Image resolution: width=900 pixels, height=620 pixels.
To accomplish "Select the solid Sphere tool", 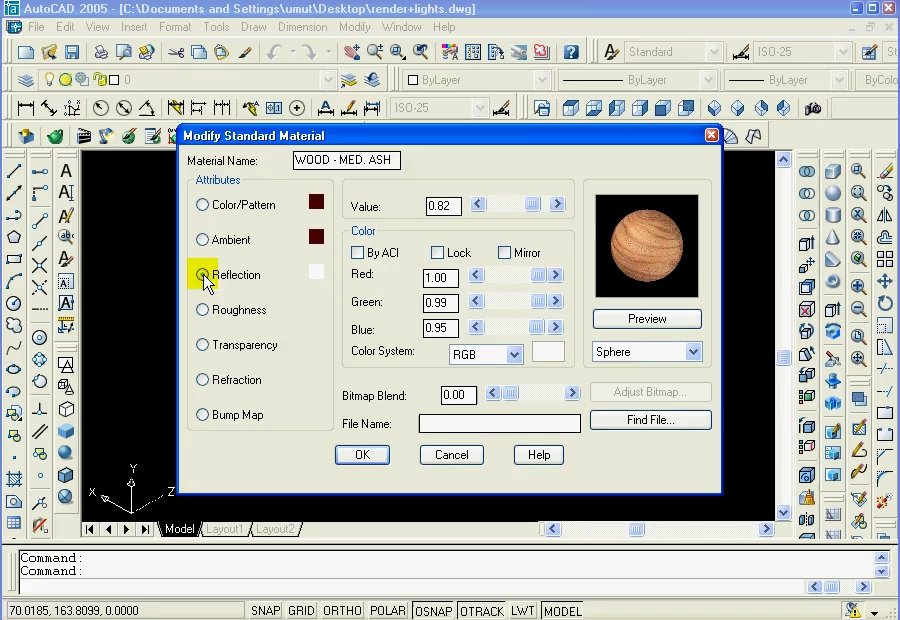I will pos(65,453).
